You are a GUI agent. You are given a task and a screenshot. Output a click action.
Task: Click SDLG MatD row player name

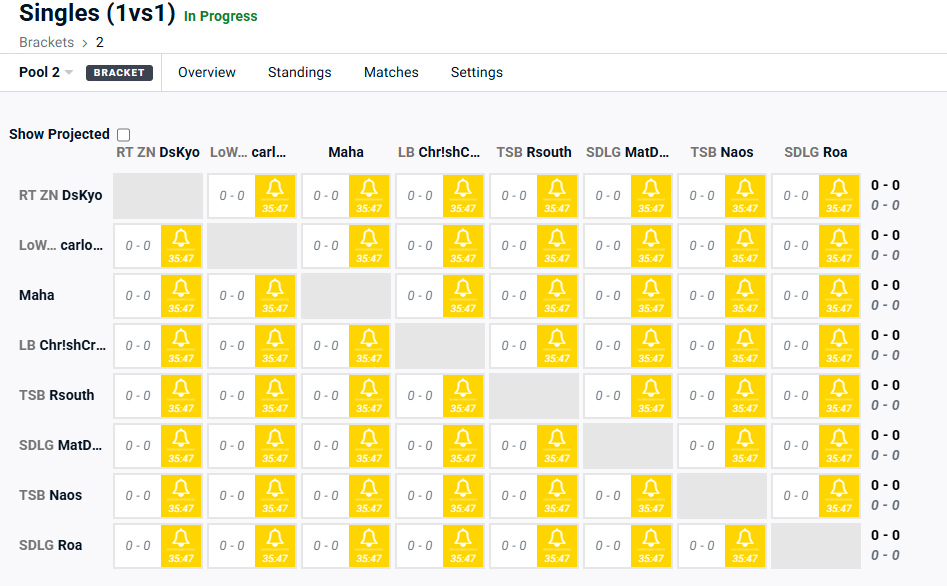60,445
